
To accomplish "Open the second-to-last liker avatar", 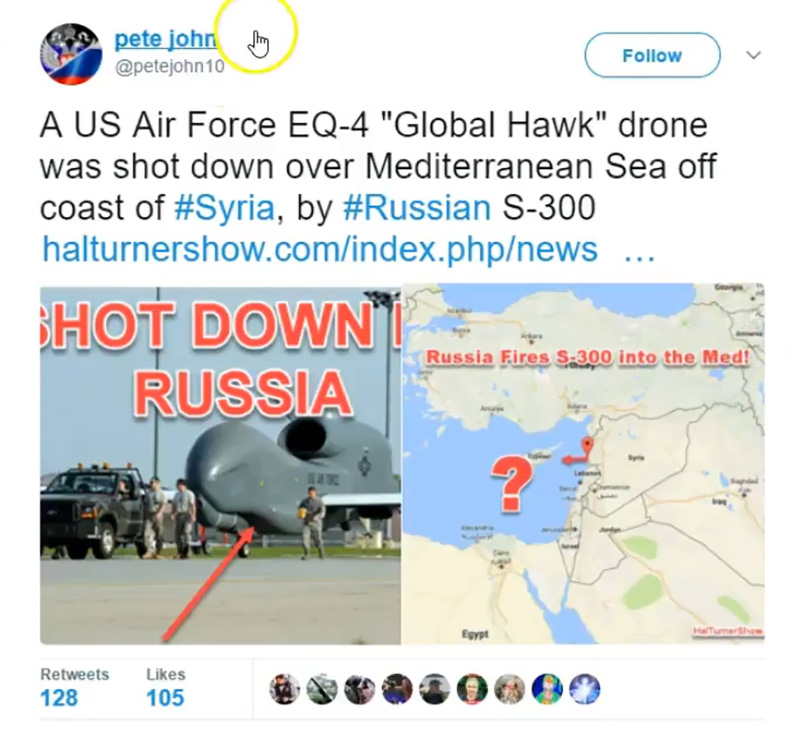I will (x=547, y=689).
